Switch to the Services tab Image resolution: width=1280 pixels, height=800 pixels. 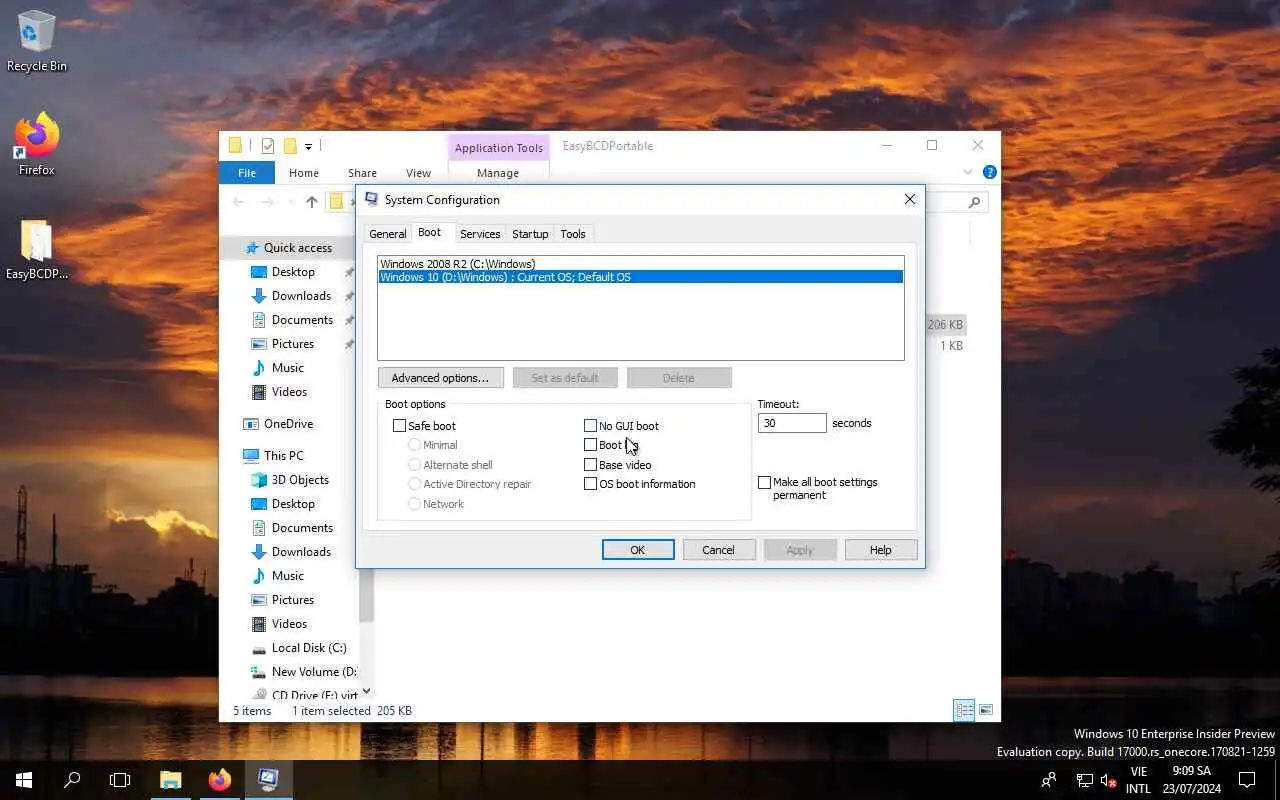[x=480, y=234]
